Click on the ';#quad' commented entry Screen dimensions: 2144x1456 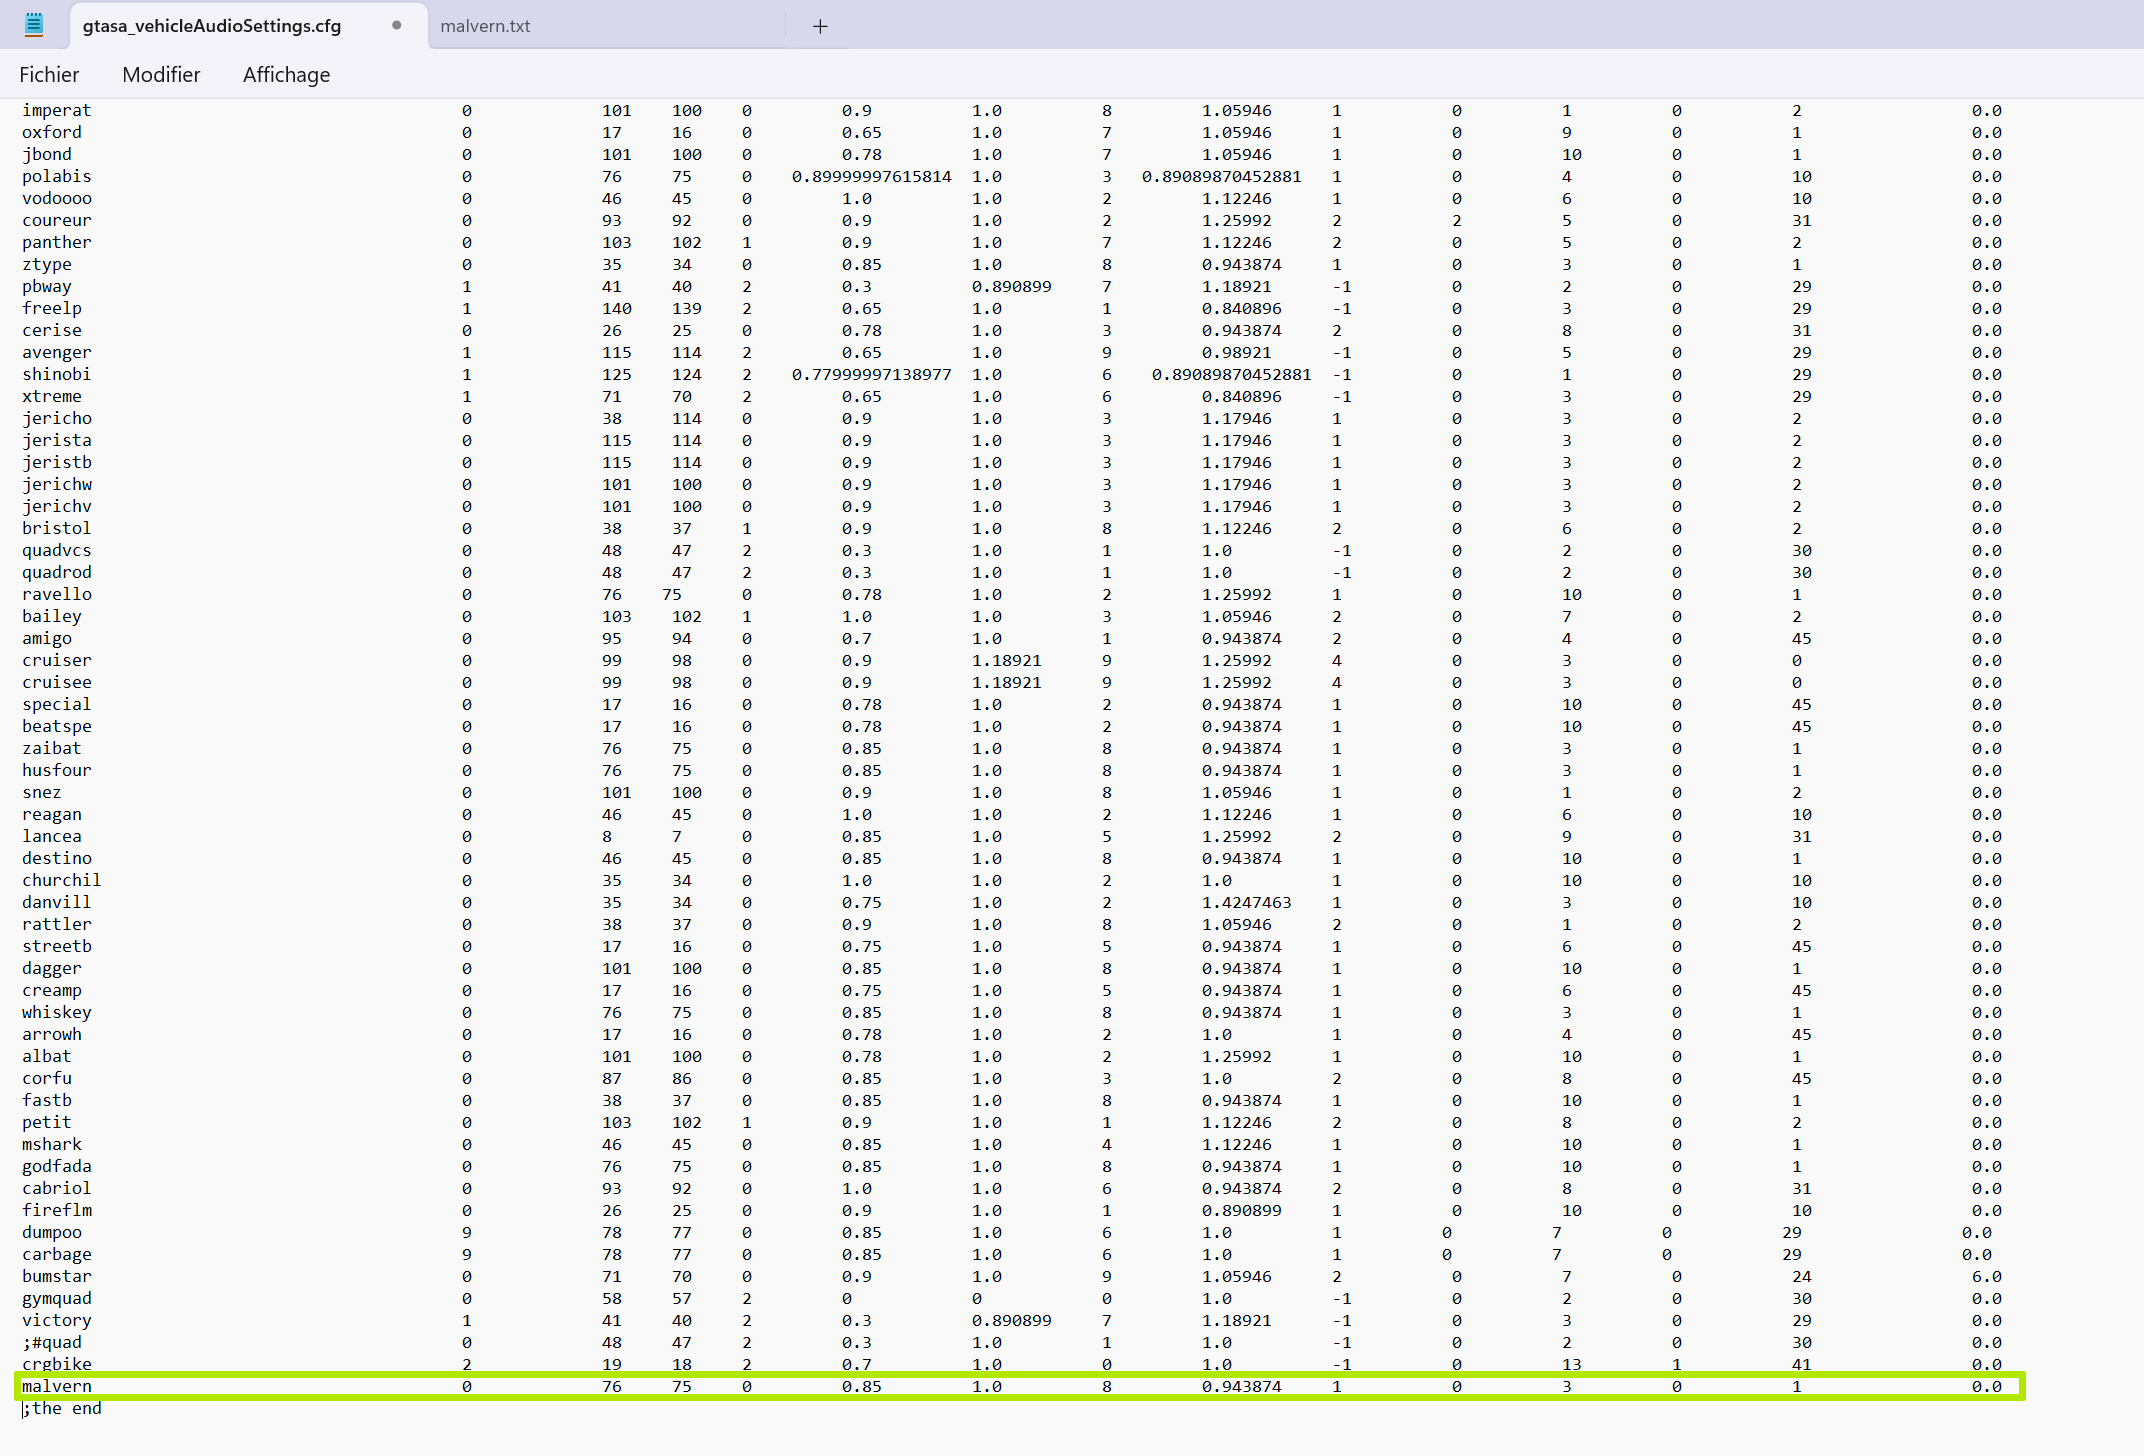(x=52, y=1342)
